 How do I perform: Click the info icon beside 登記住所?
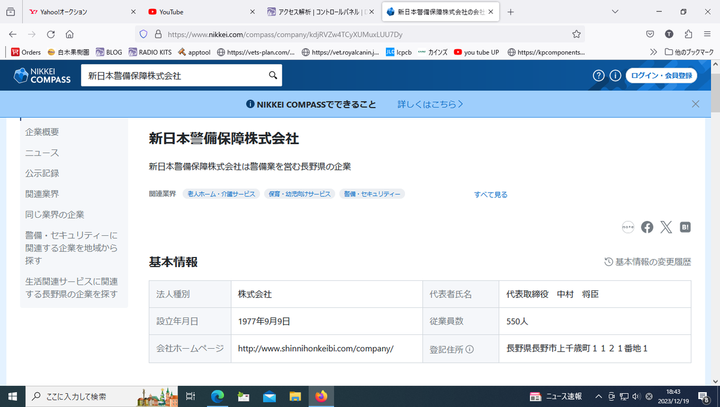click(469, 349)
